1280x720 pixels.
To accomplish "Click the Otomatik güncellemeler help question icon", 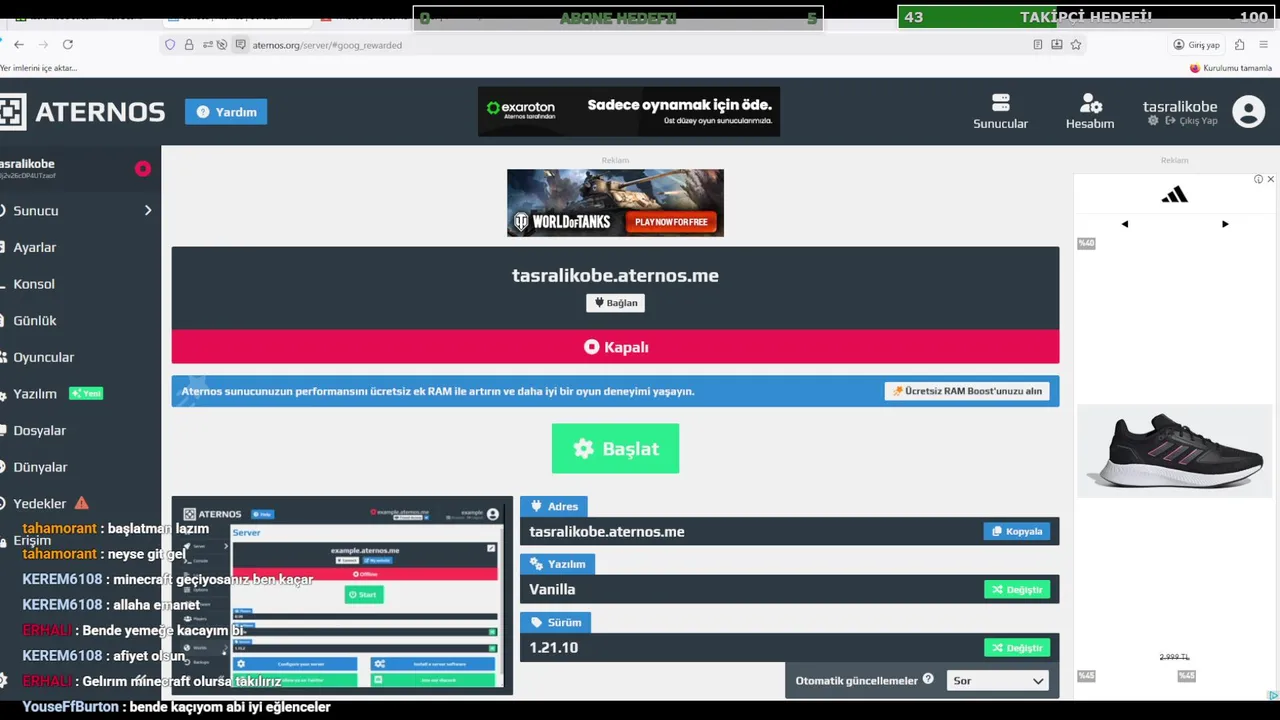I will [x=928, y=680].
